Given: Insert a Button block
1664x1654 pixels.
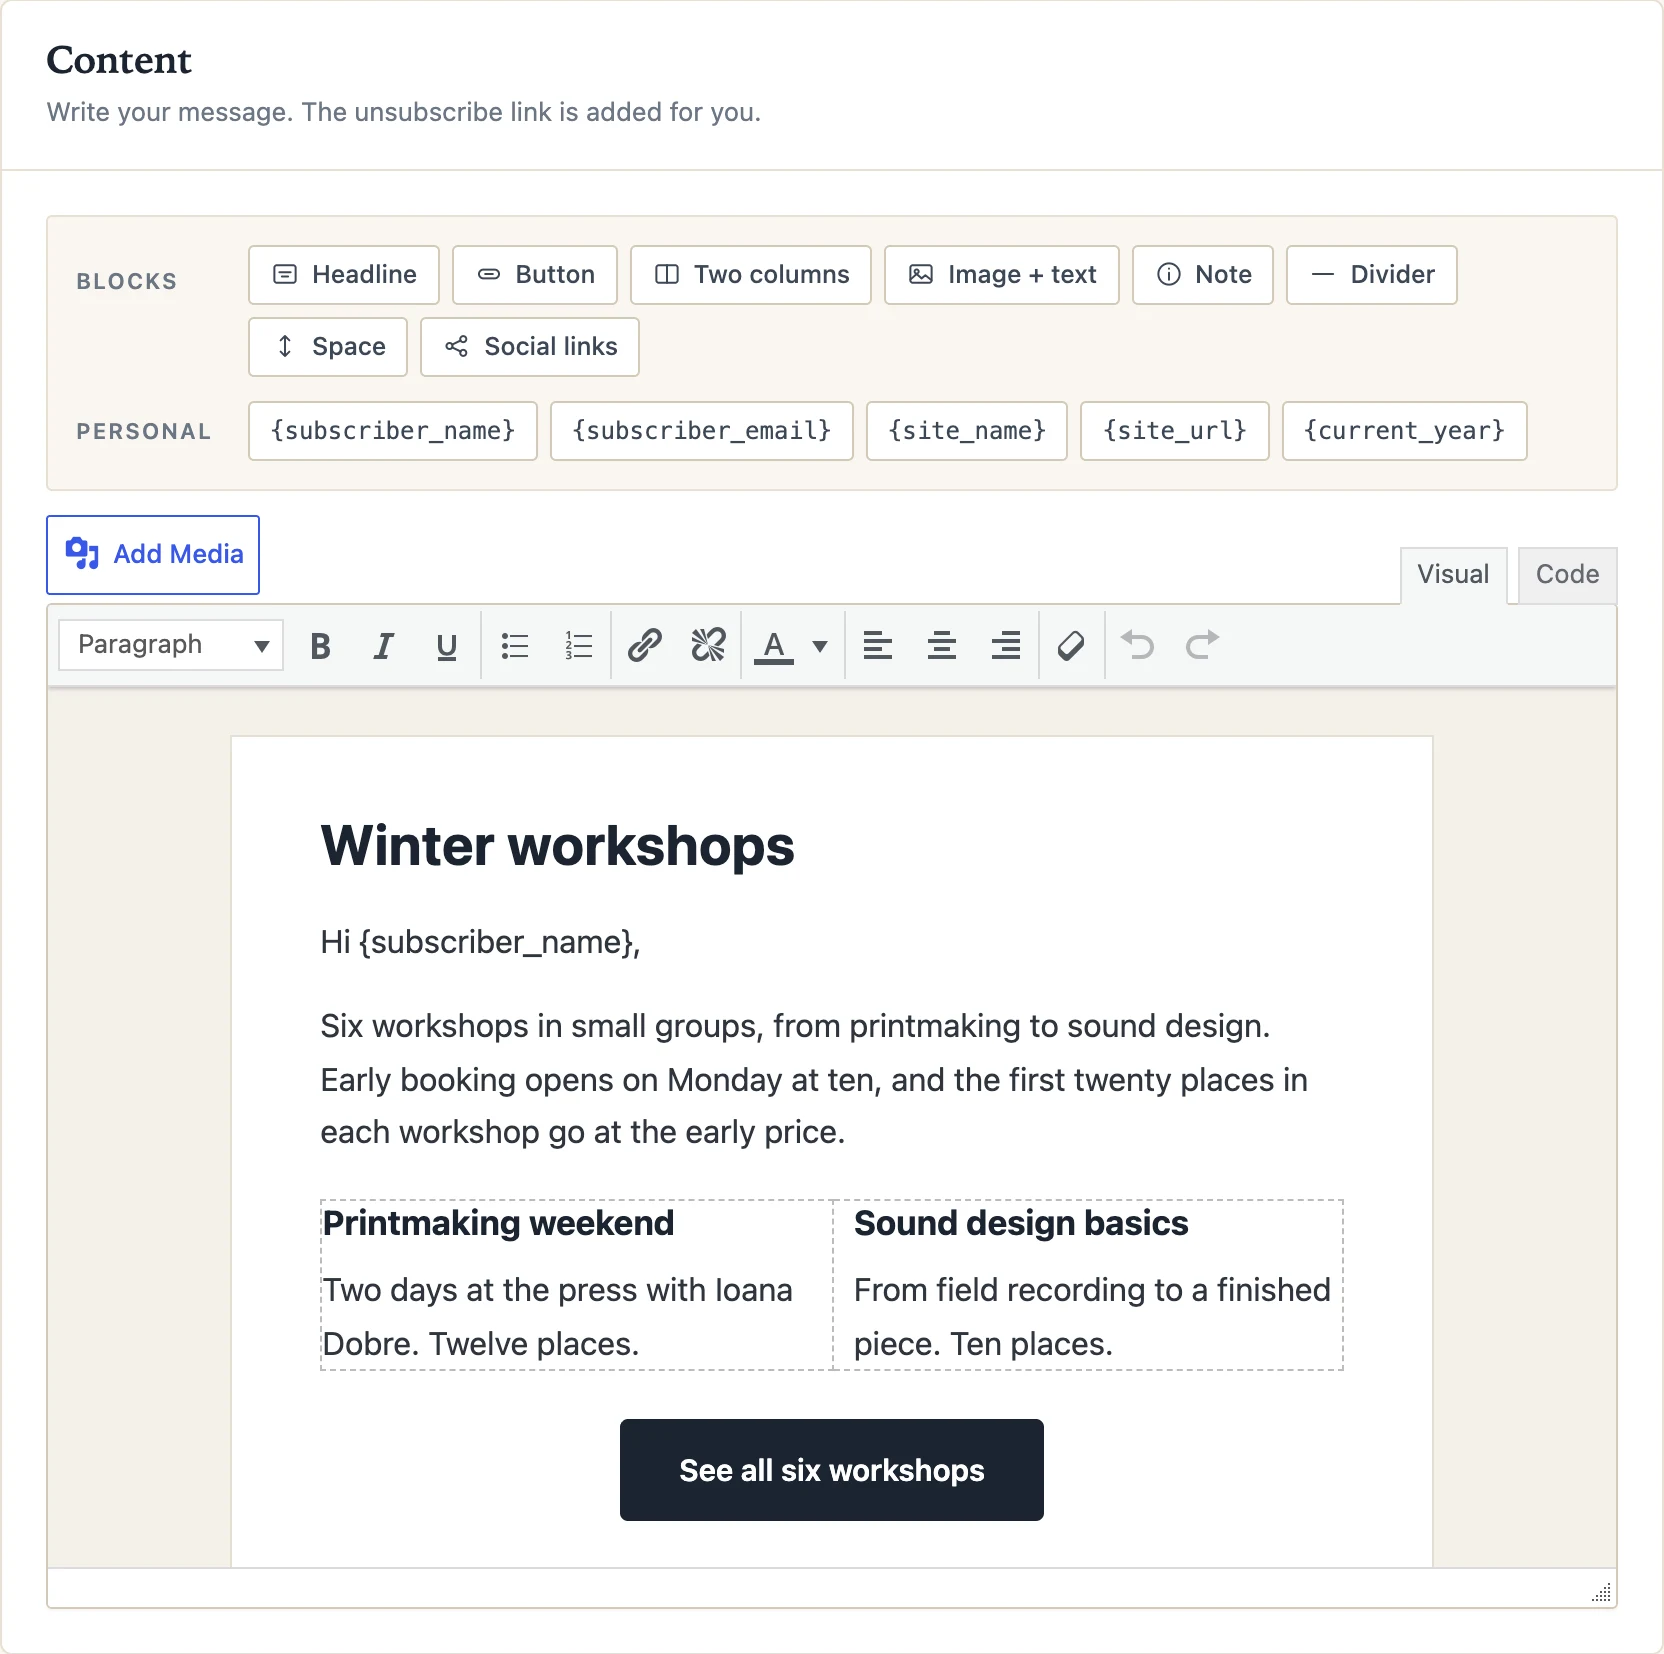Looking at the screenshot, I should (535, 275).
